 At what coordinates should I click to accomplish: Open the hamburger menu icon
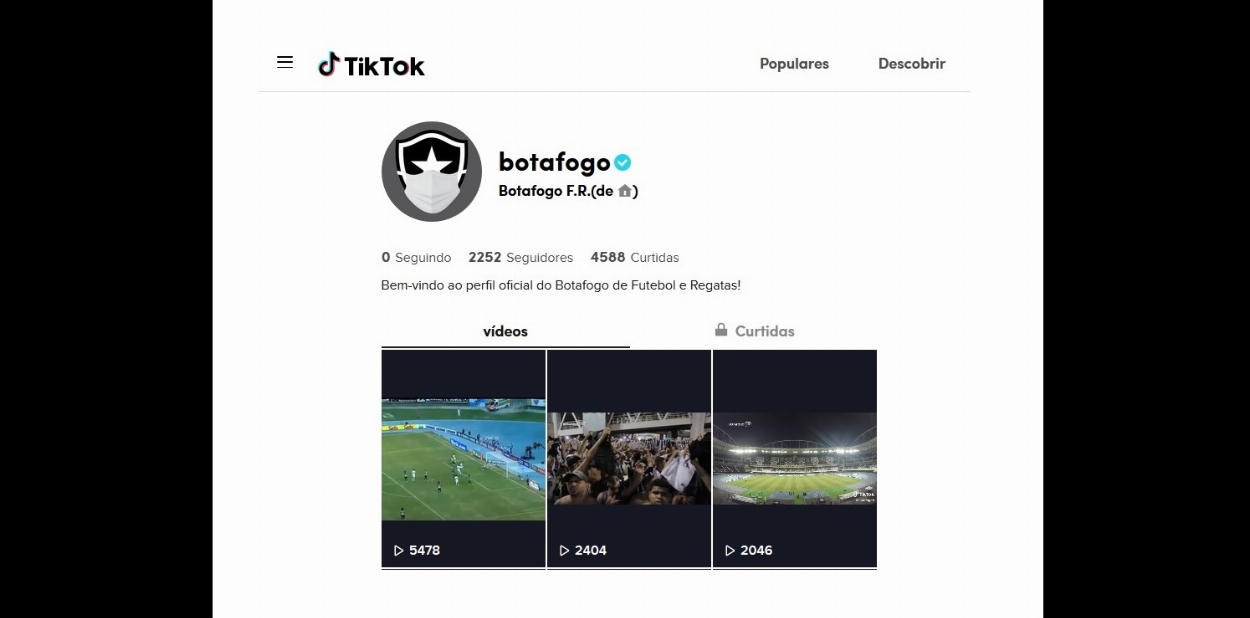coord(285,62)
